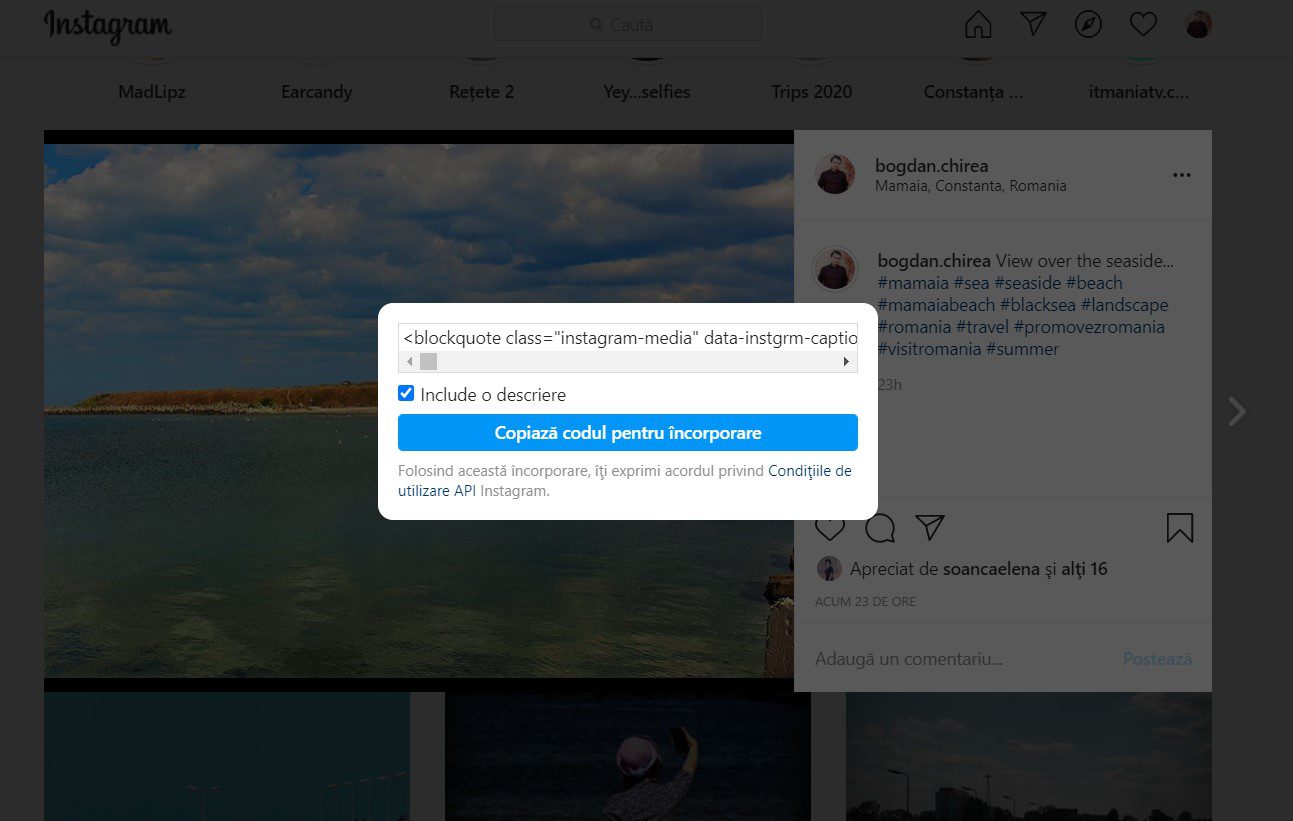Open activity heart icon in top bar

click(1143, 25)
